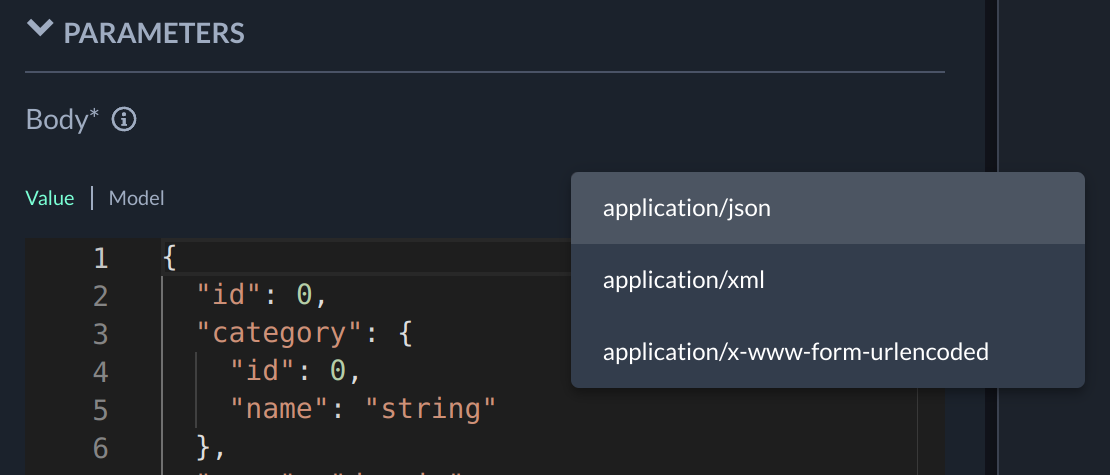Click the info icon beside Body
1110x475 pixels.
click(x=124, y=120)
